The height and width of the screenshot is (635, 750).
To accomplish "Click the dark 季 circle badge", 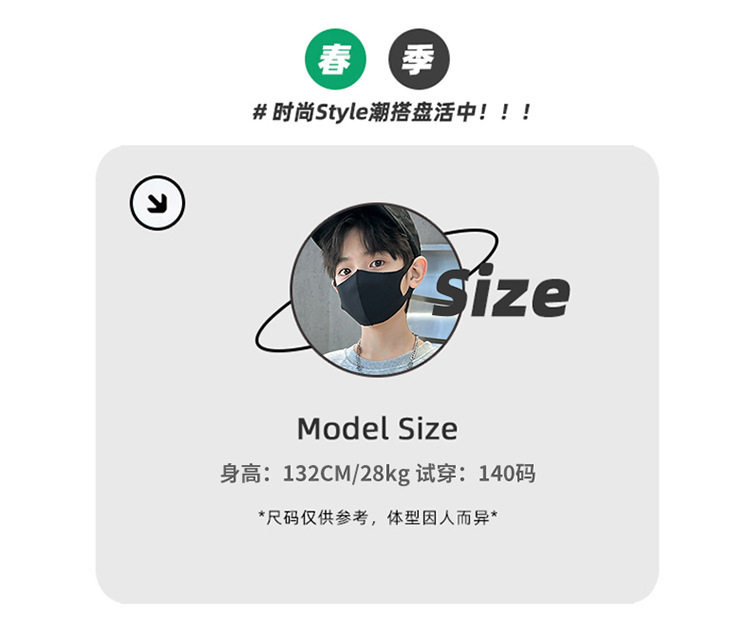I will [x=419, y=59].
